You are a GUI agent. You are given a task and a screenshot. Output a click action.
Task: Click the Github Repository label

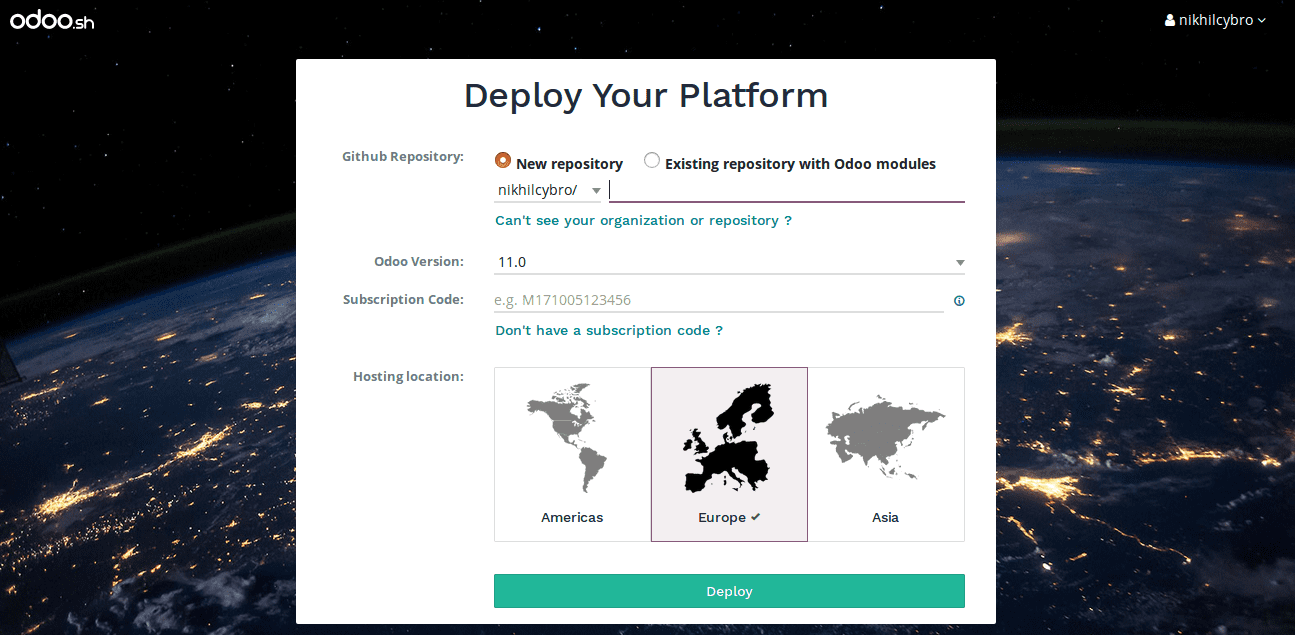coord(403,156)
